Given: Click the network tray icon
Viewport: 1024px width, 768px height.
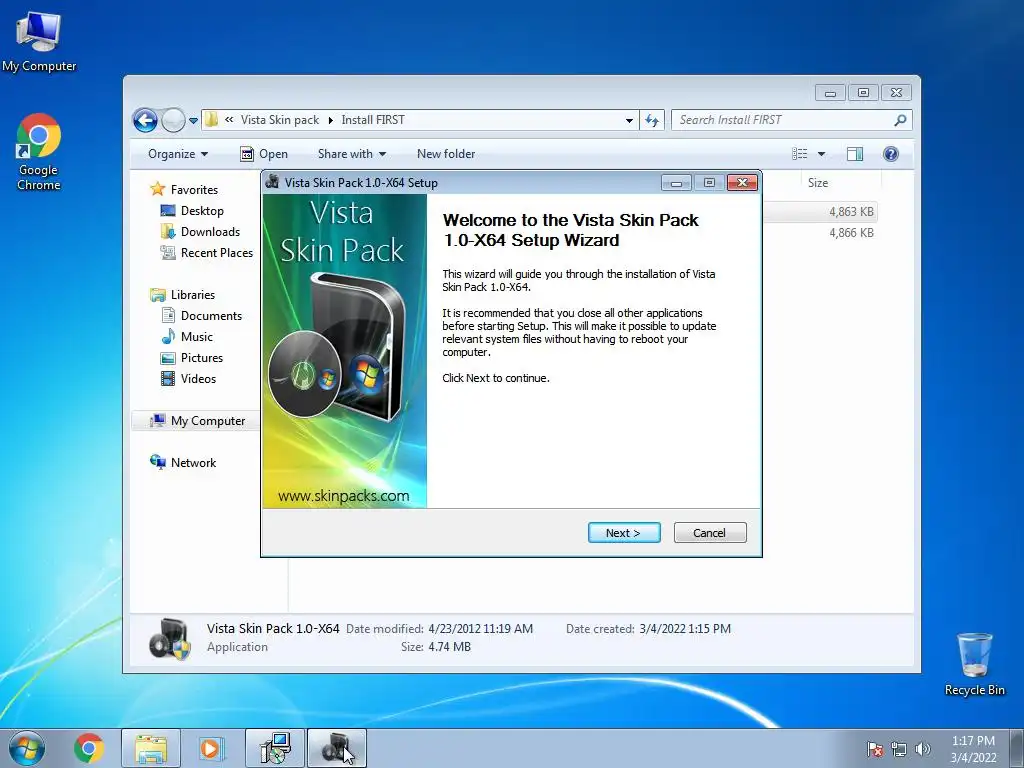Looking at the screenshot, I should [x=899, y=749].
